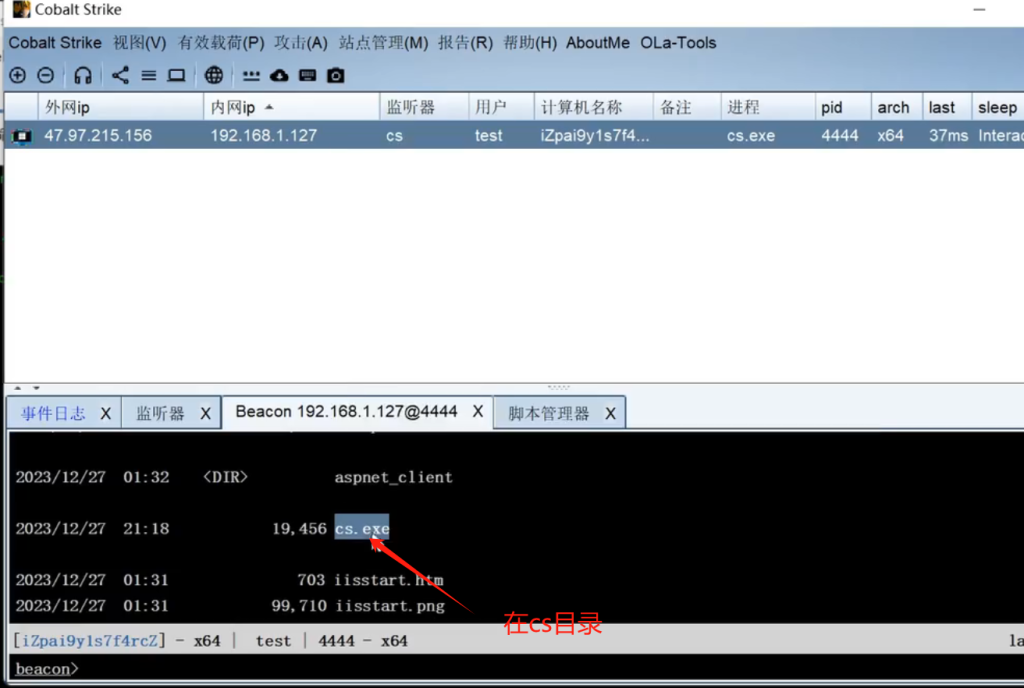Open the 攻击(A) menu
Screen dimensions: 1024x688
click(301, 43)
